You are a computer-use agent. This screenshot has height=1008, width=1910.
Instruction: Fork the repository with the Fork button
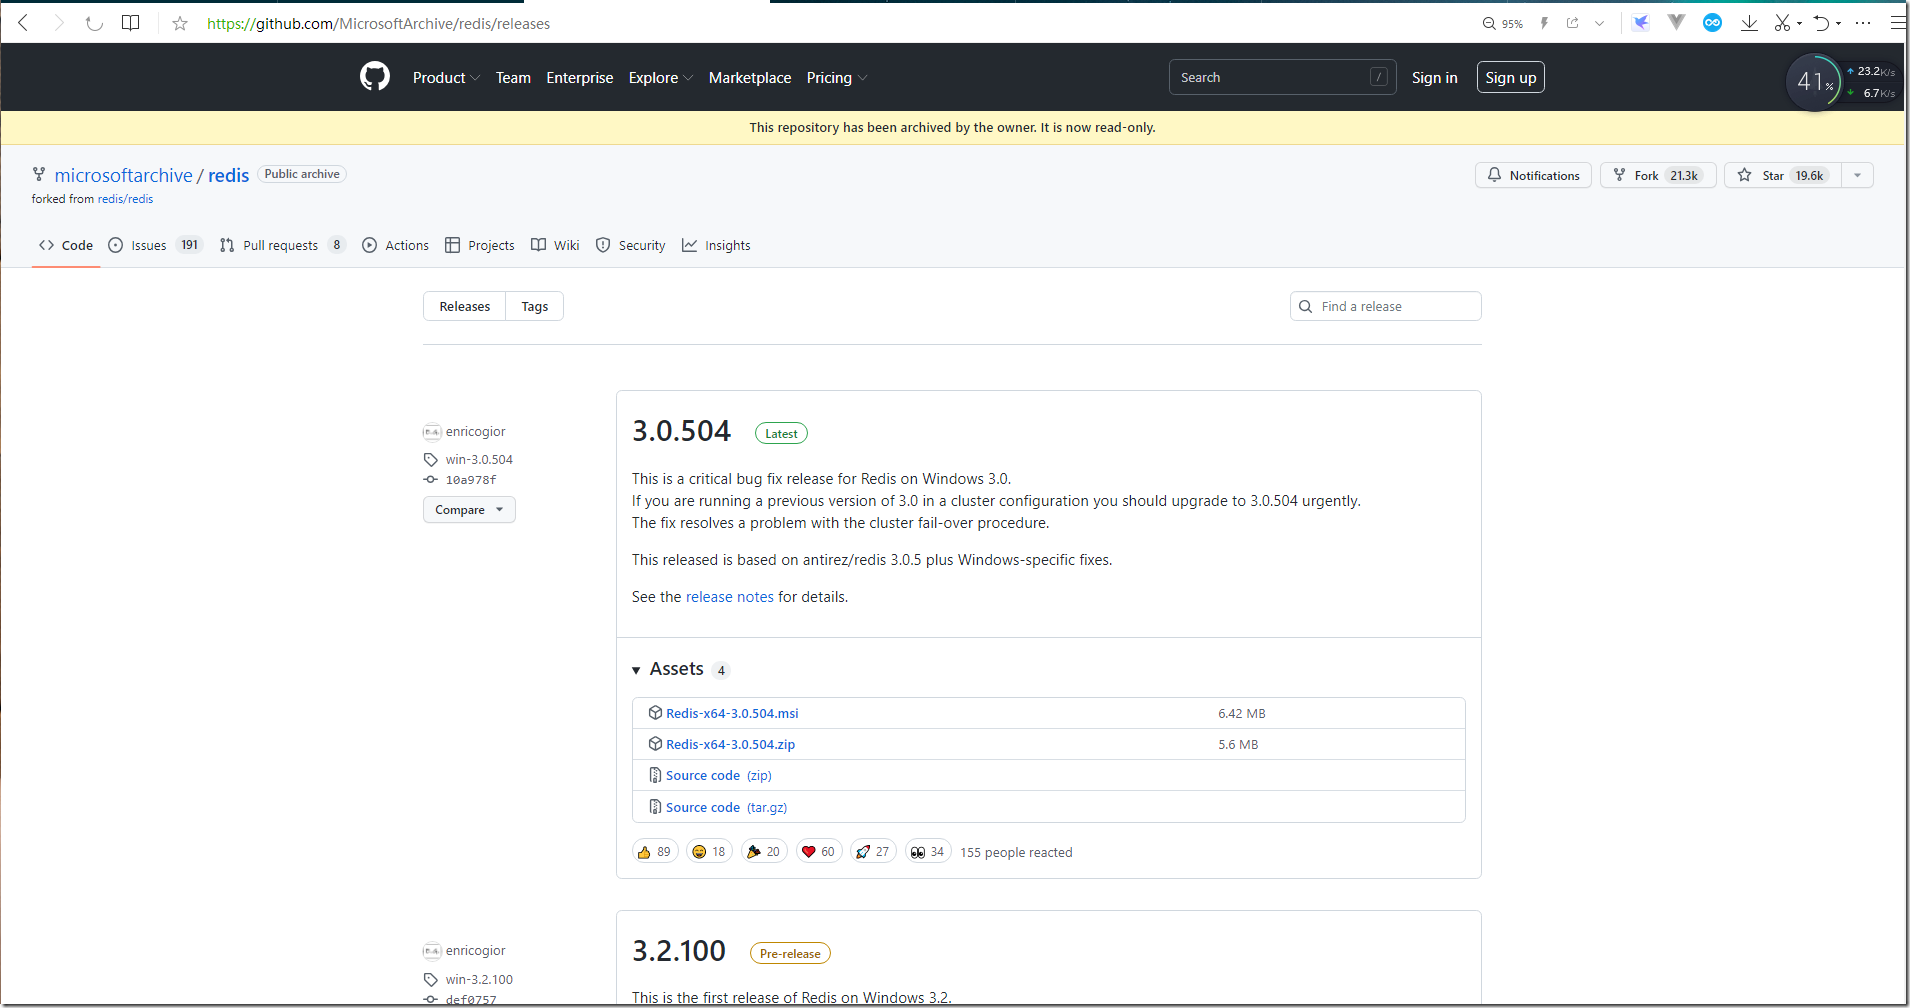click(1658, 175)
